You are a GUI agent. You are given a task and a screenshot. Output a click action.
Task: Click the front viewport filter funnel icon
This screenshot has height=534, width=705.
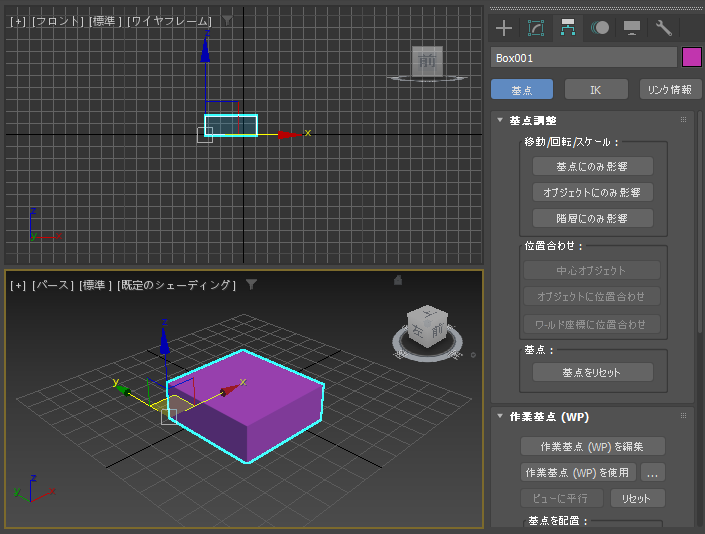point(228,20)
